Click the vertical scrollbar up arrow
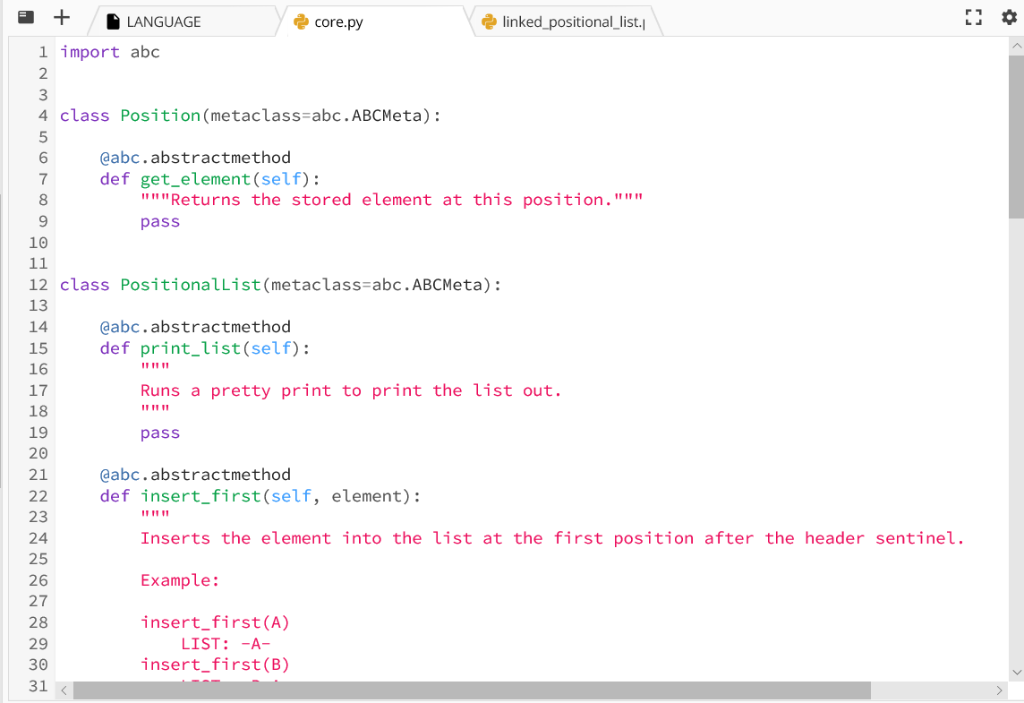1024x703 pixels. click(1016, 44)
